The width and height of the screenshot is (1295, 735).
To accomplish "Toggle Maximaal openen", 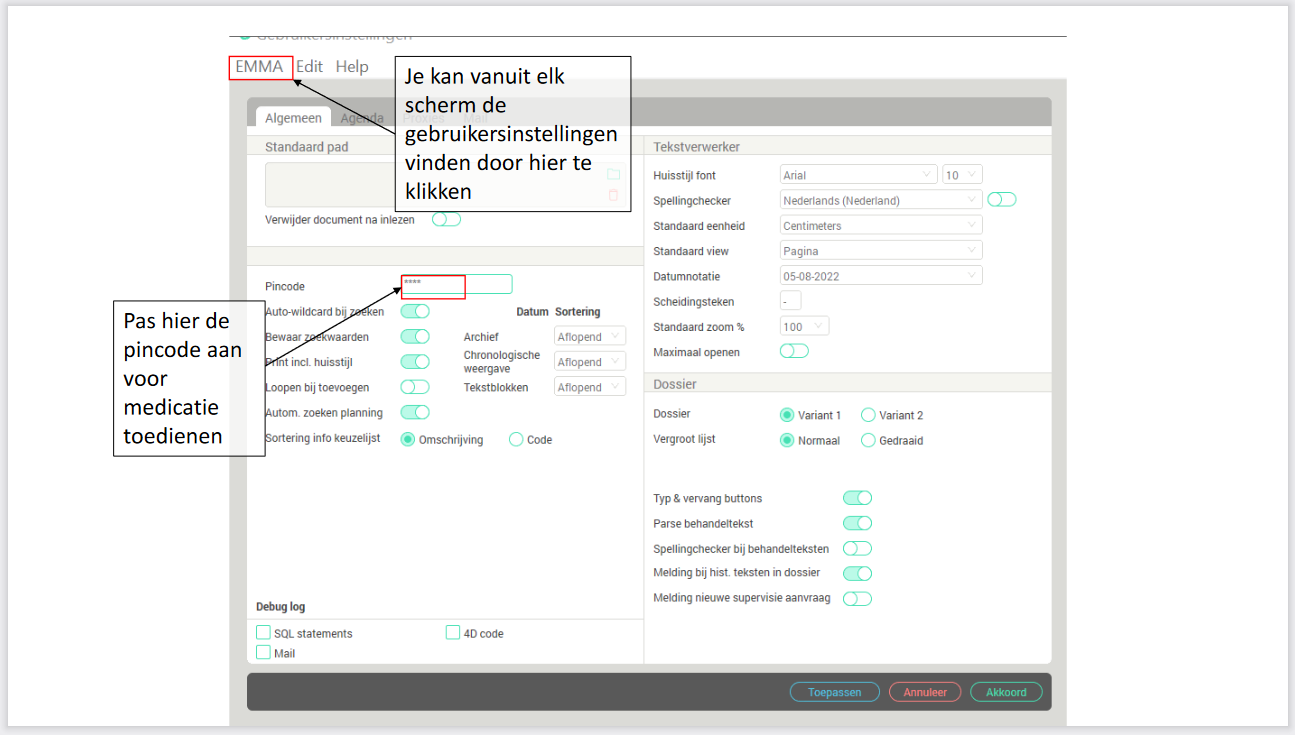I will coord(793,351).
